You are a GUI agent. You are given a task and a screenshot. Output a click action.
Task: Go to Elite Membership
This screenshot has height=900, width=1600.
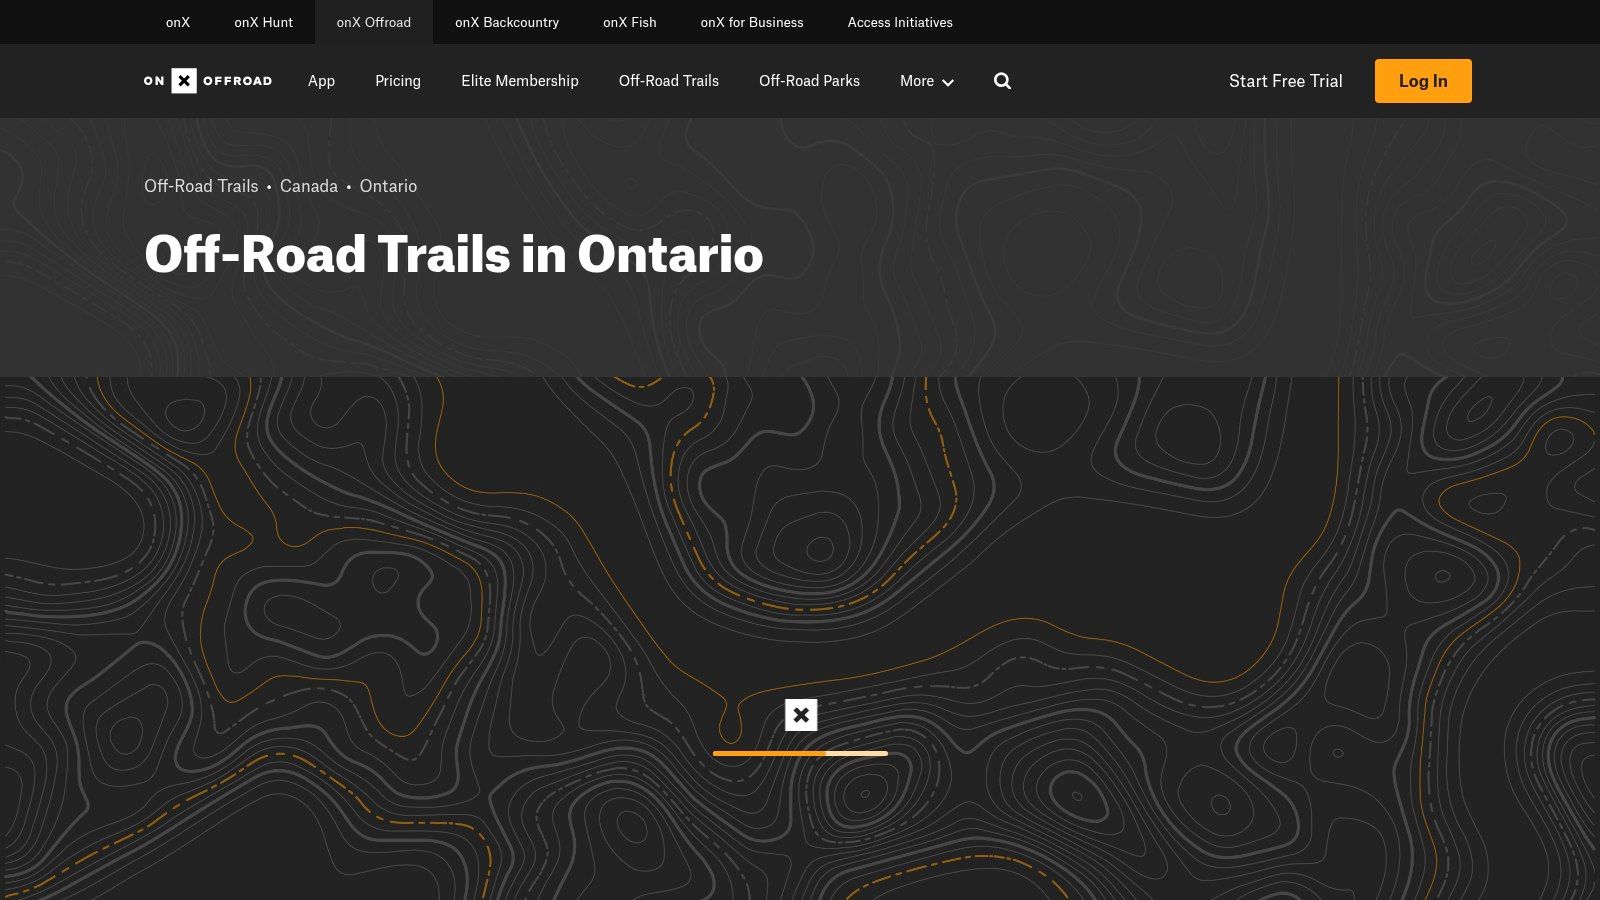519,81
